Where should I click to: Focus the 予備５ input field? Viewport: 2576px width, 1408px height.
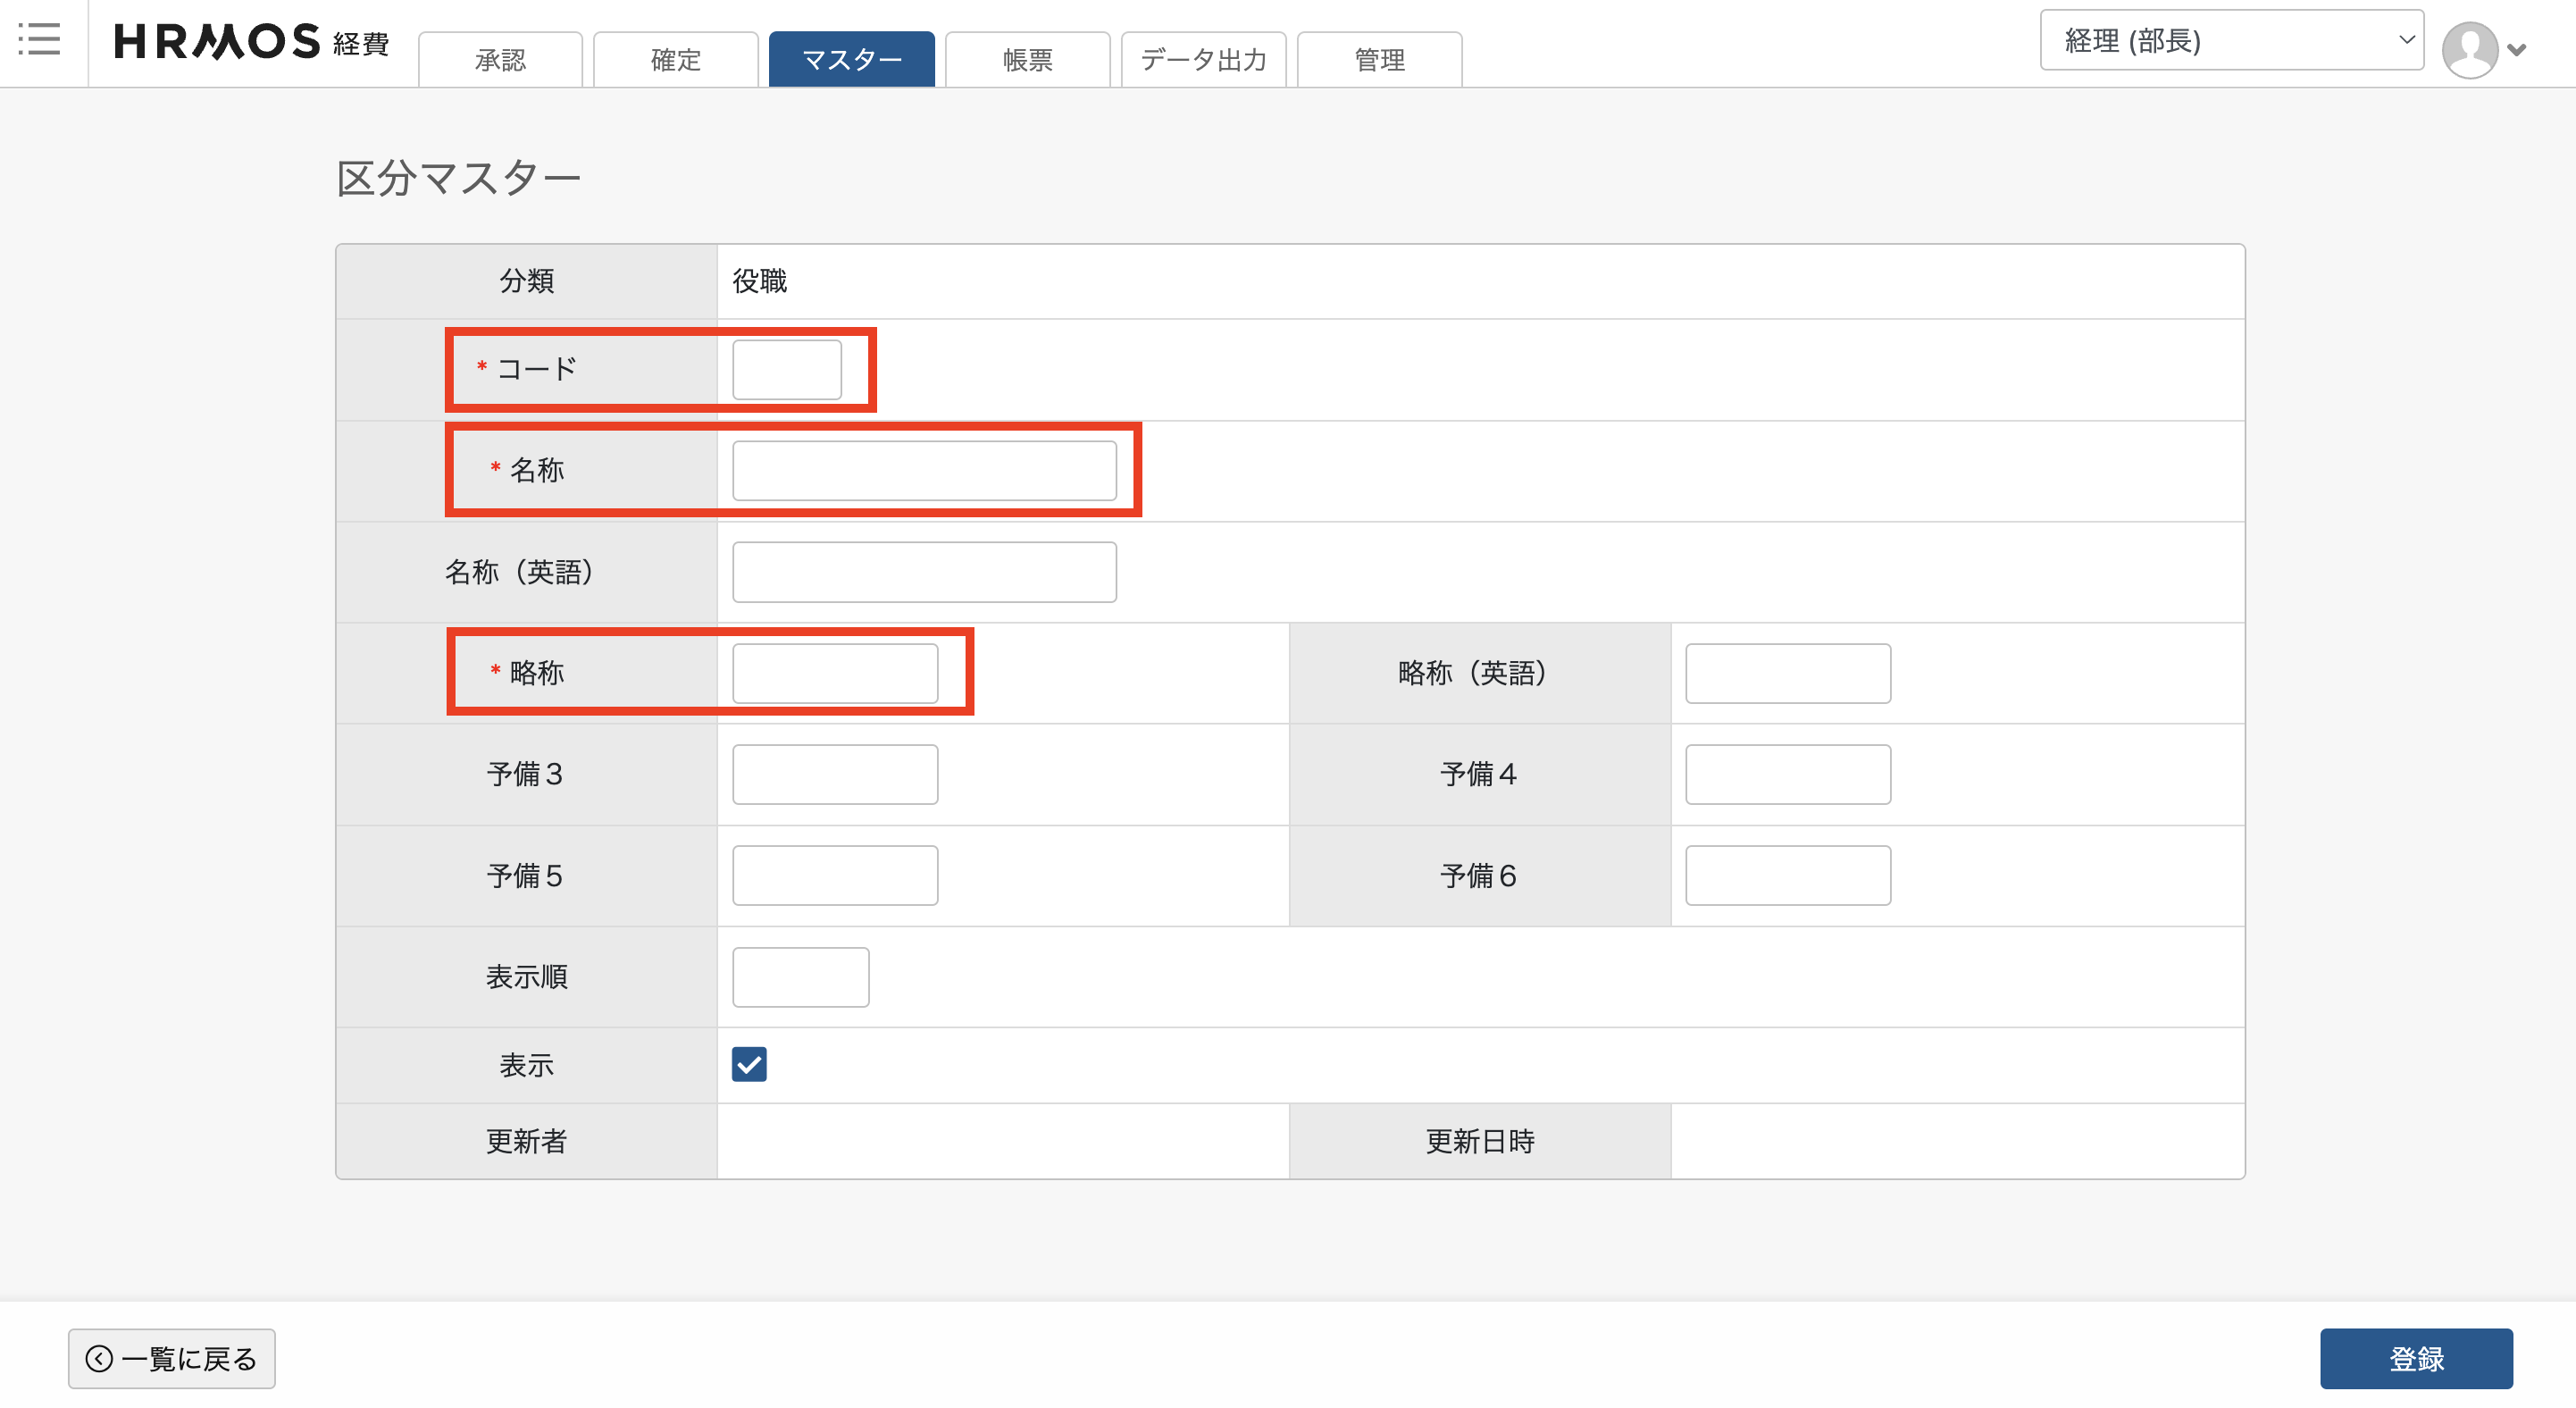[835, 875]
